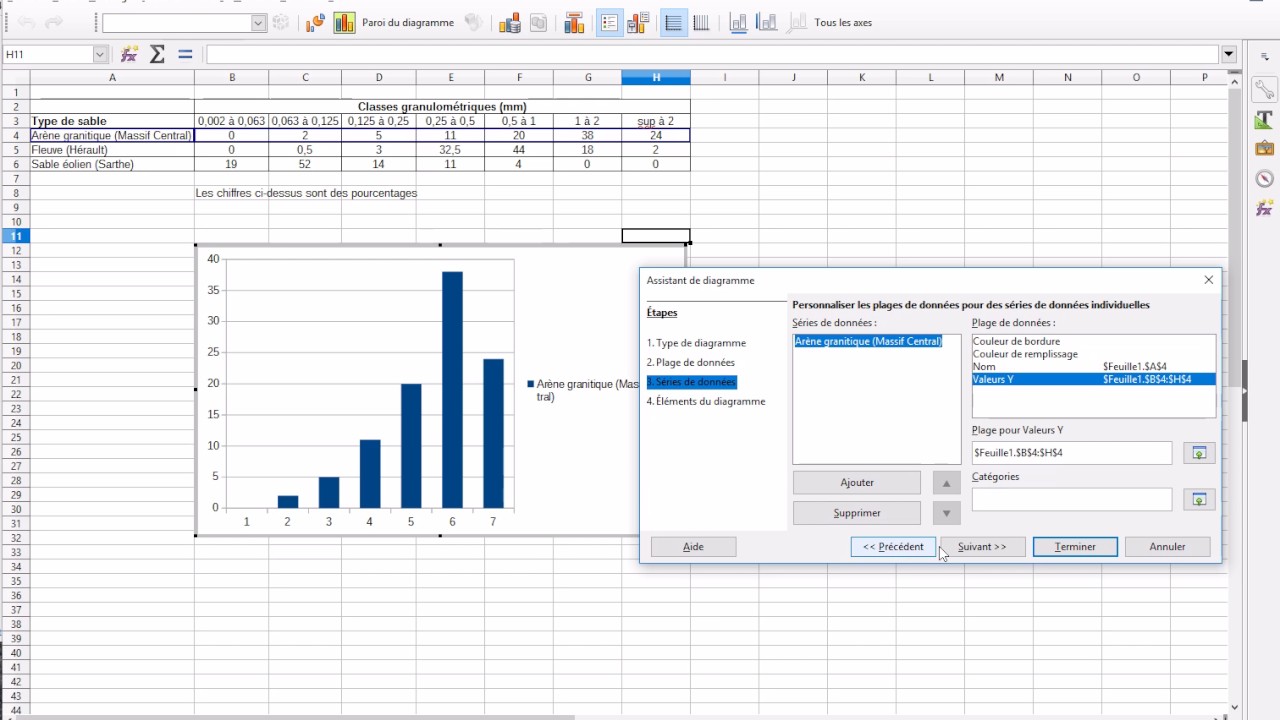Click the Plage pour Valeurs Y field
1280x720 pixels.
coord(1071,452)
